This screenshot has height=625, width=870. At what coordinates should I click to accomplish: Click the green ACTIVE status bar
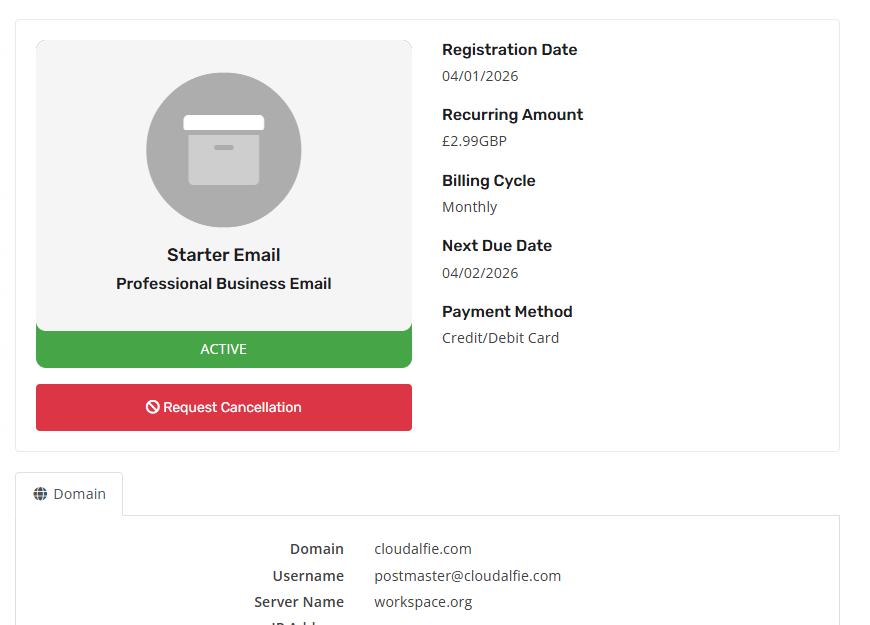pos(224,349)
